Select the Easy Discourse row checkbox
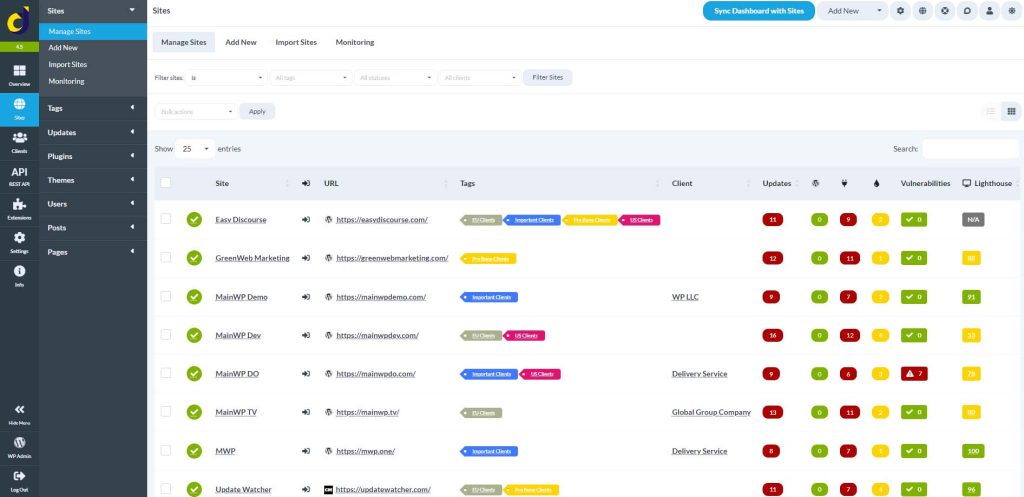Viewport: 1024px width, 497px height. point(166,219)
